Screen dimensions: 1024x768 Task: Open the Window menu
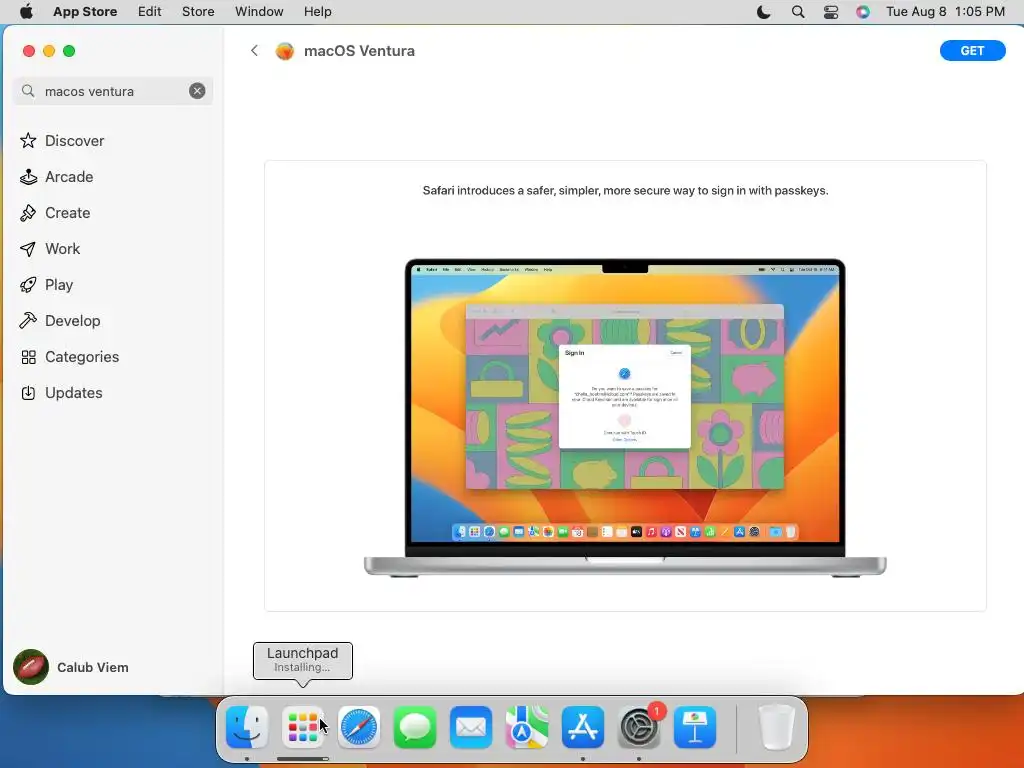click(259, 12)
